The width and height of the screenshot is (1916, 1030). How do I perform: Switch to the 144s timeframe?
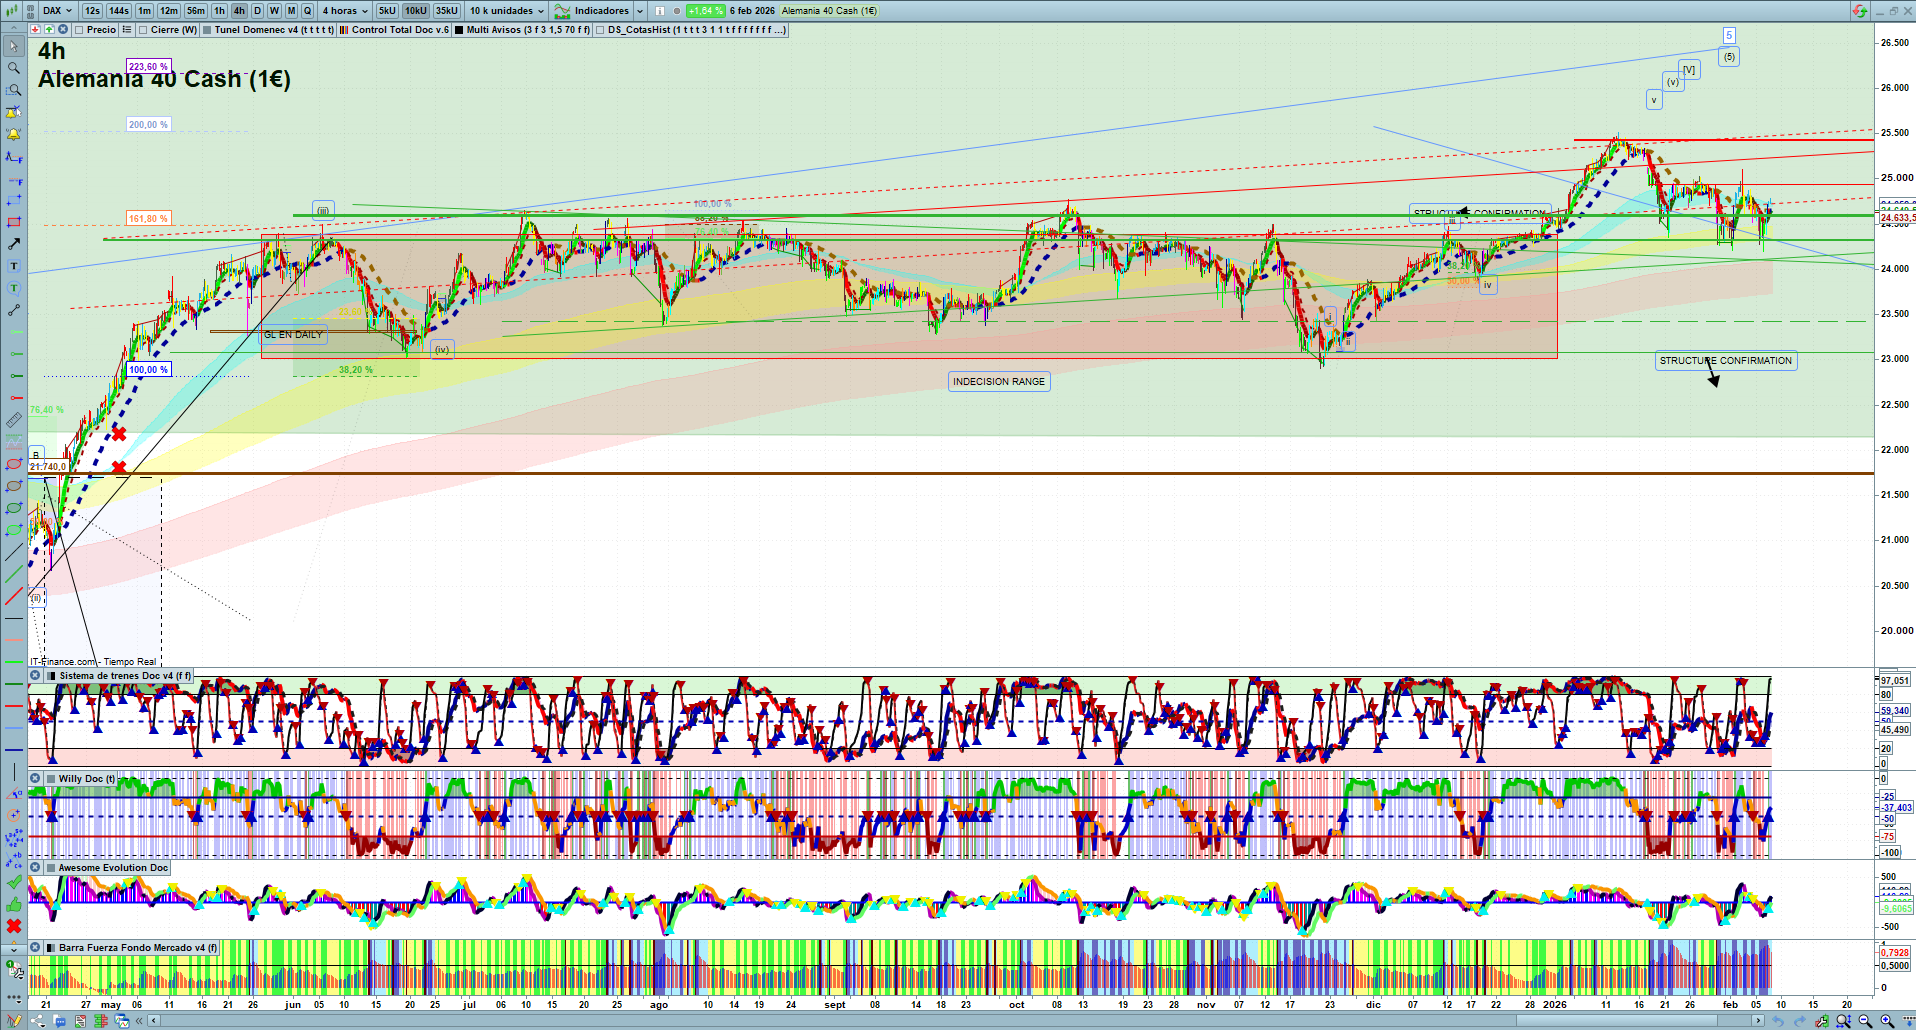point(119,11)
